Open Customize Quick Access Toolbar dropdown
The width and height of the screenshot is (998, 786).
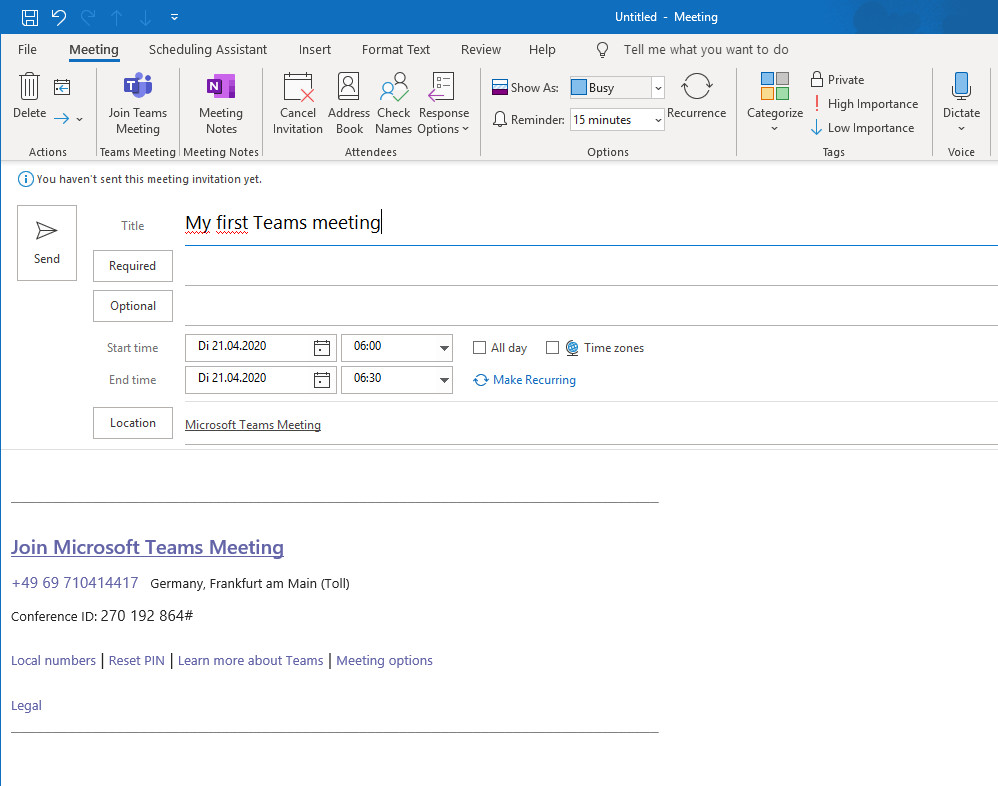coord(174,17)
